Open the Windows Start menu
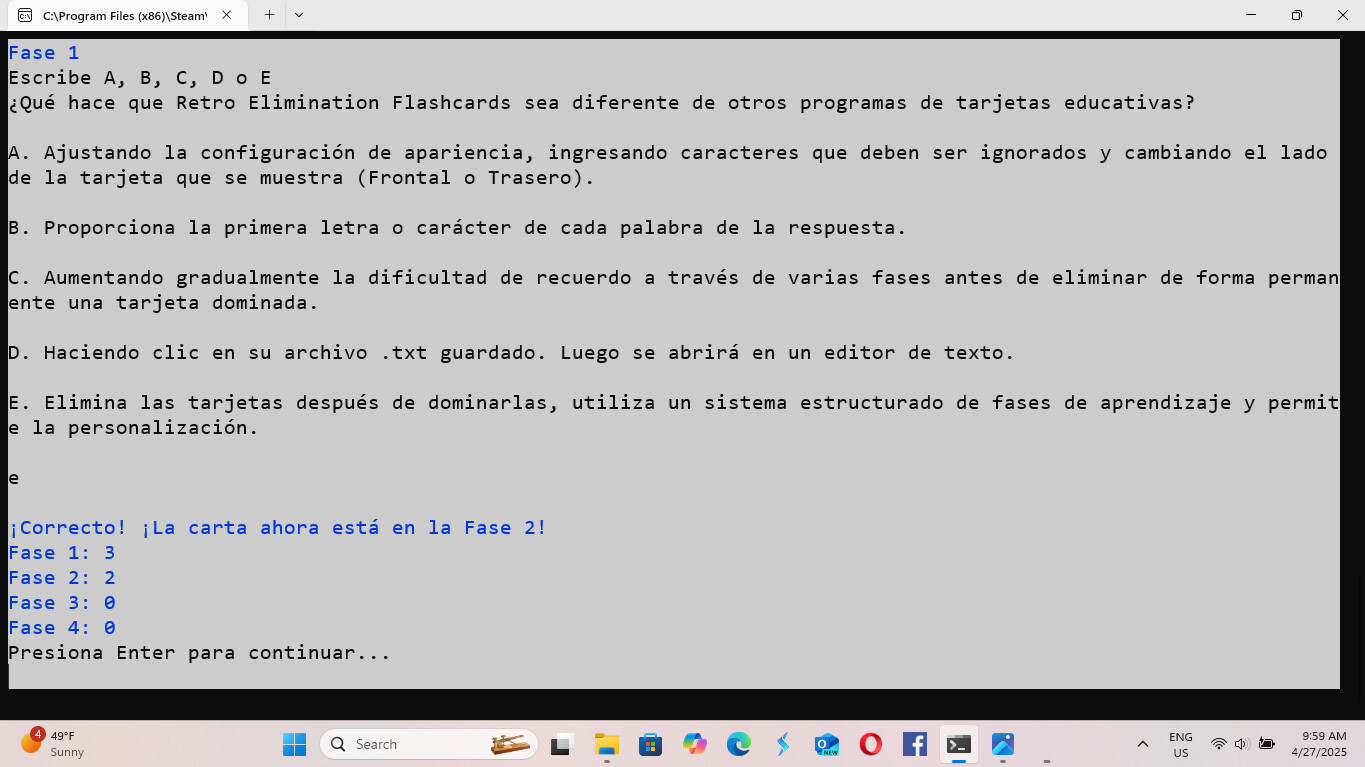1365x767 pixels. point(294,744)
